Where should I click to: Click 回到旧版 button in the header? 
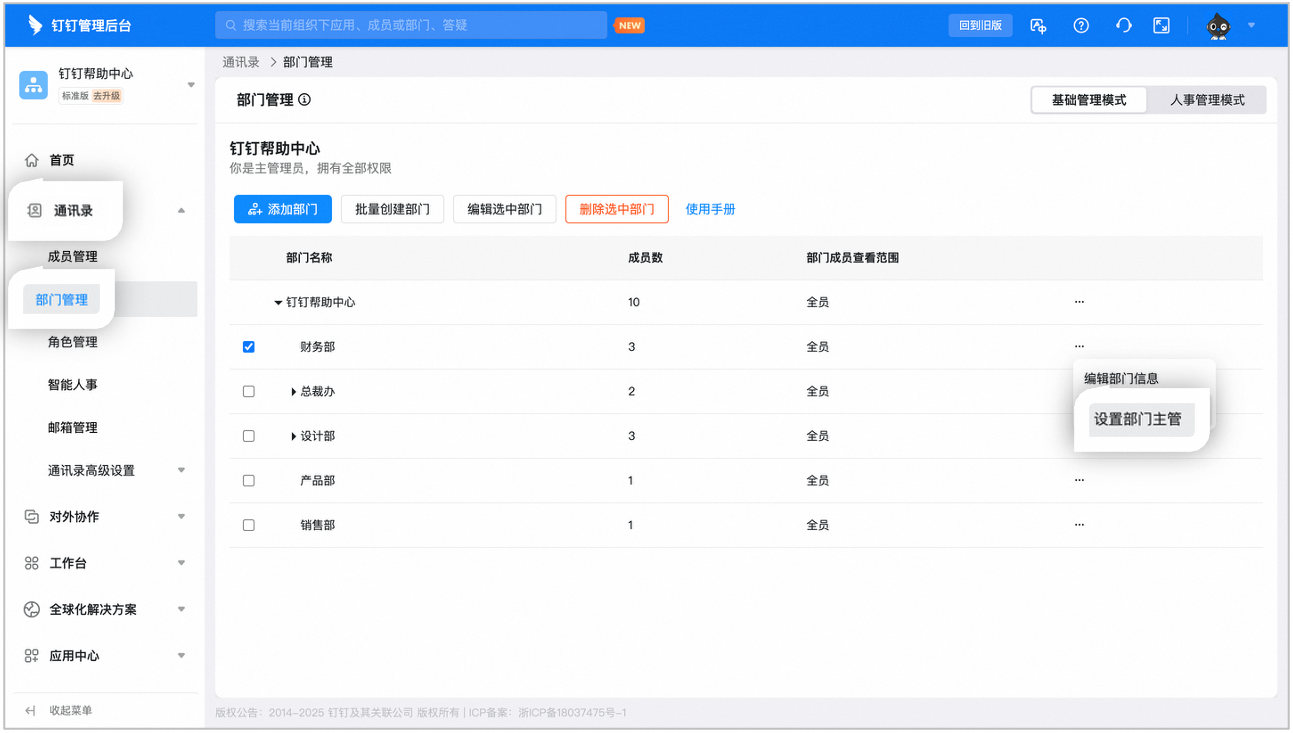click(x=980, y=26)
